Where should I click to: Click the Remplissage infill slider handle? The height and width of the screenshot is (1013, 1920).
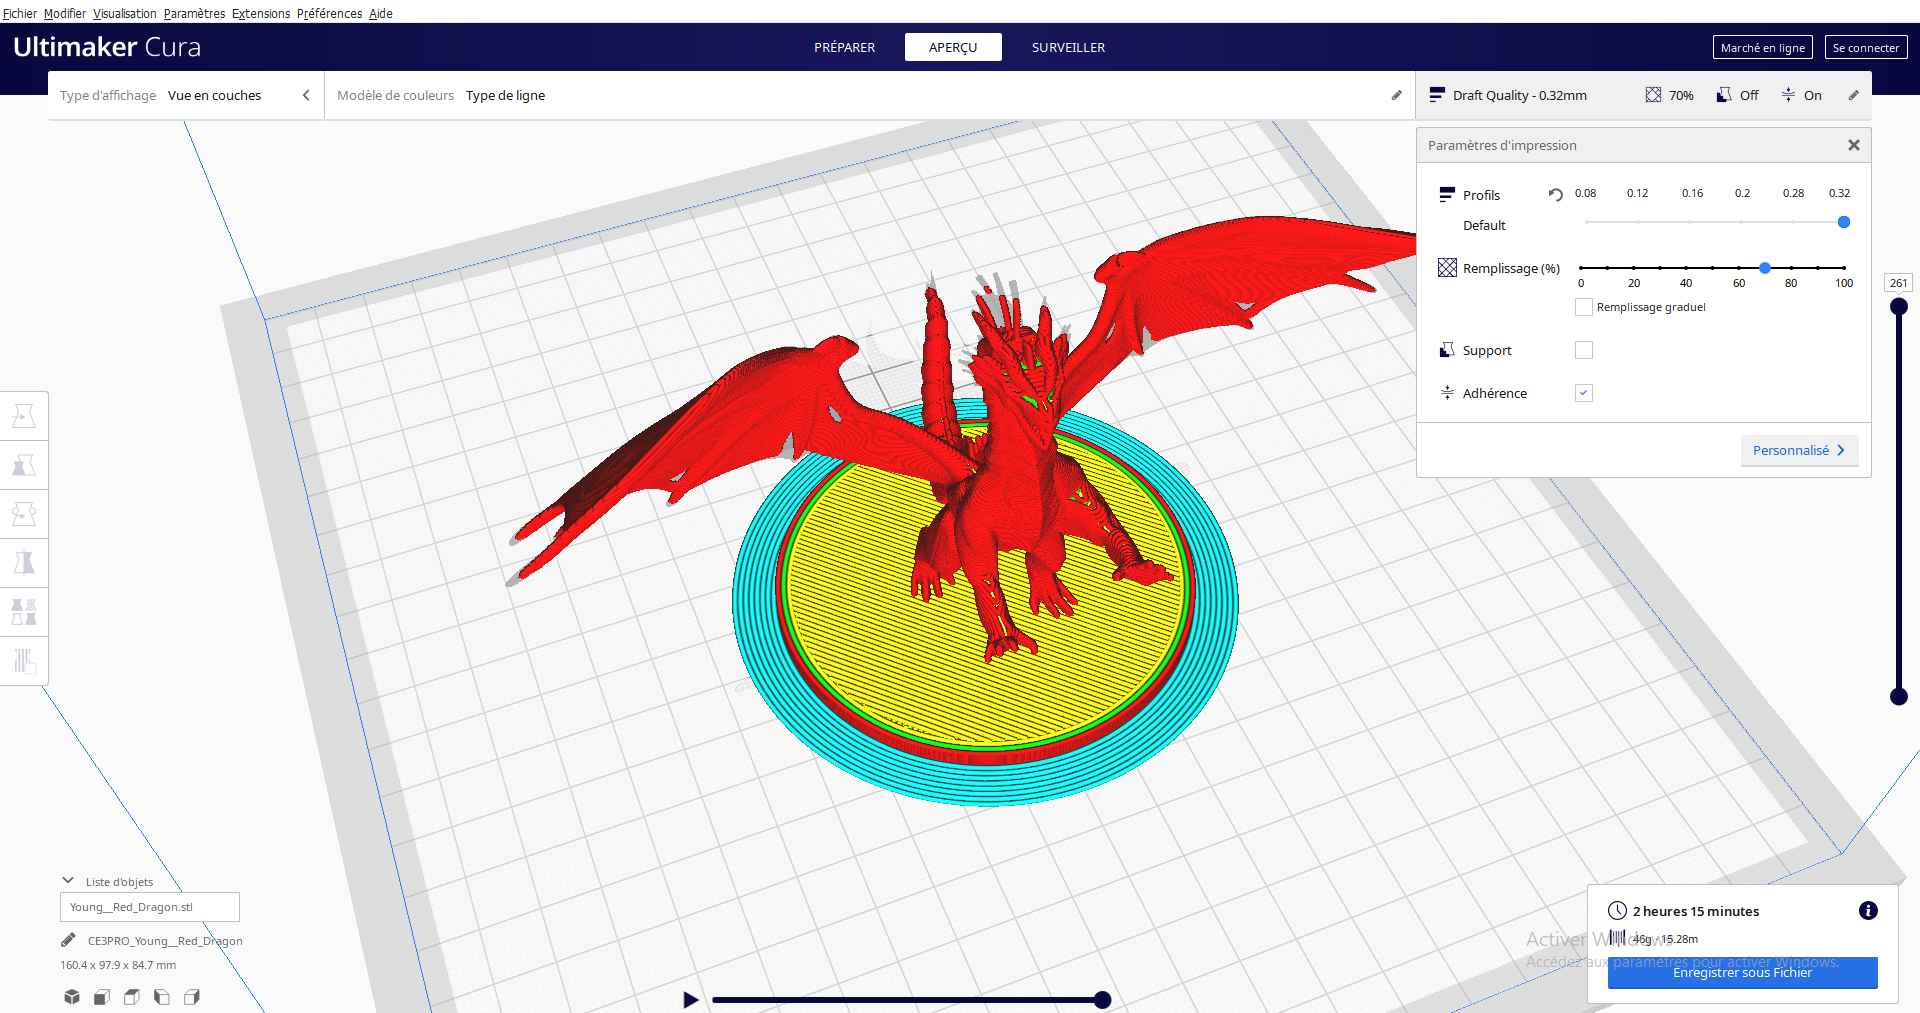(1765, 268)
